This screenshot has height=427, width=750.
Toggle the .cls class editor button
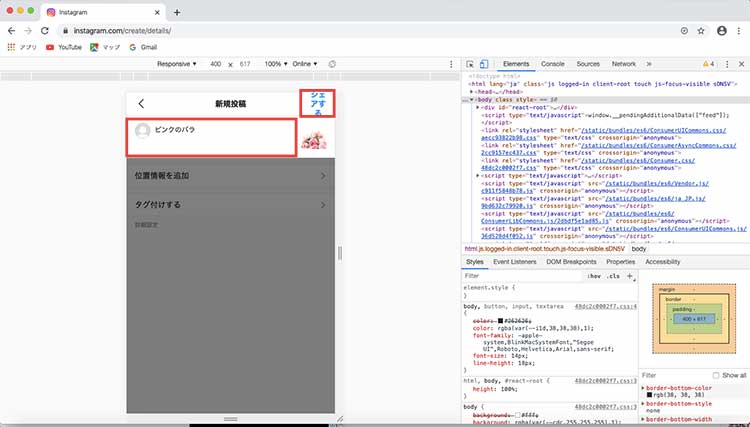coord(613,276)
